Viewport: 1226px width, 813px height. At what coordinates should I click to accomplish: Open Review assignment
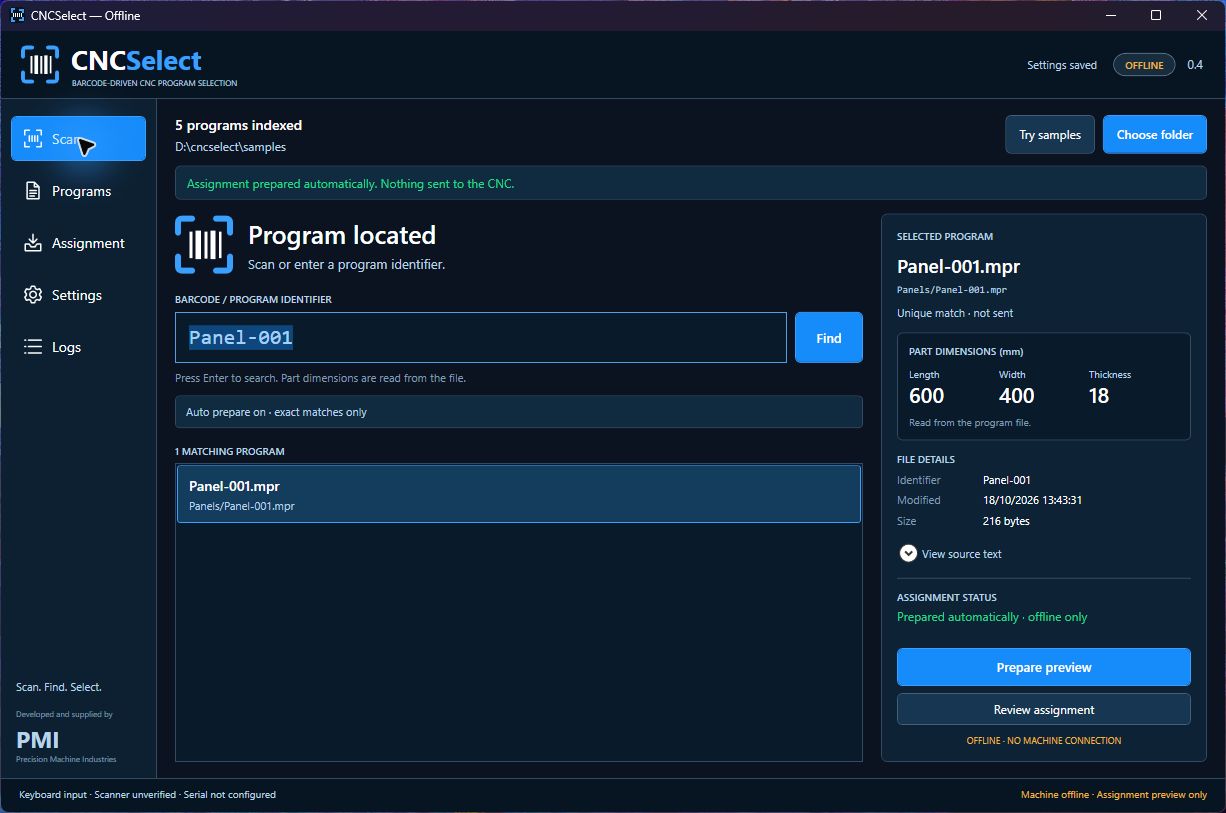tap(1044, 709)
